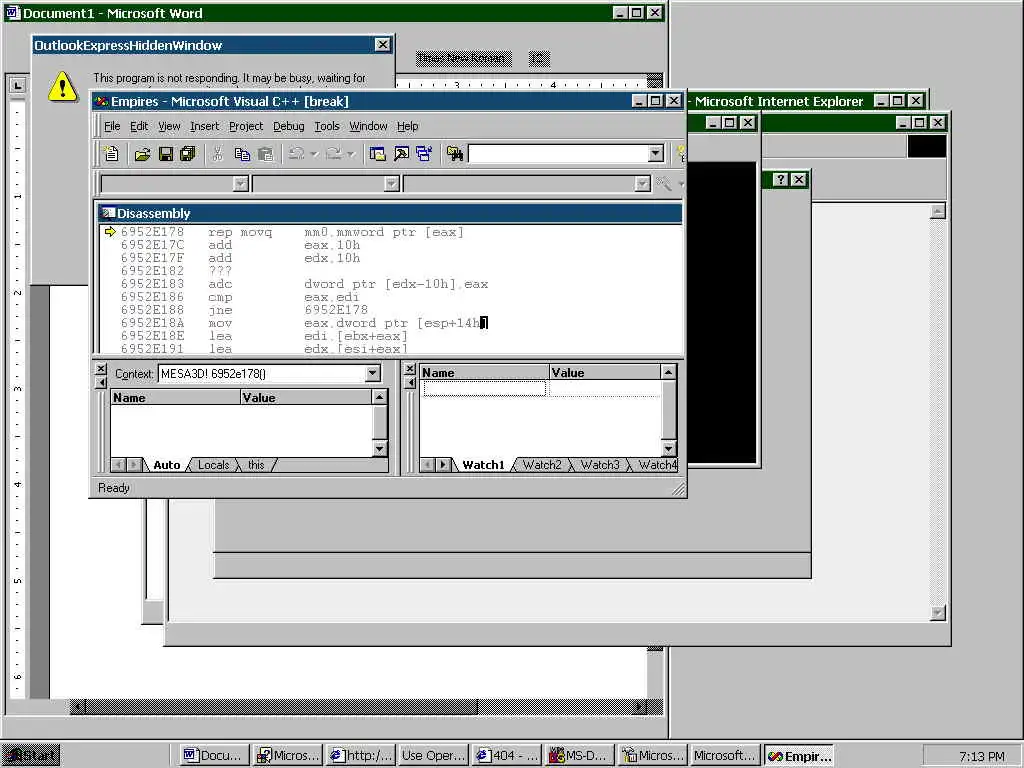Open the Window List icon
The width and height of the screenshot is (1024, 768).
(424, 154)
